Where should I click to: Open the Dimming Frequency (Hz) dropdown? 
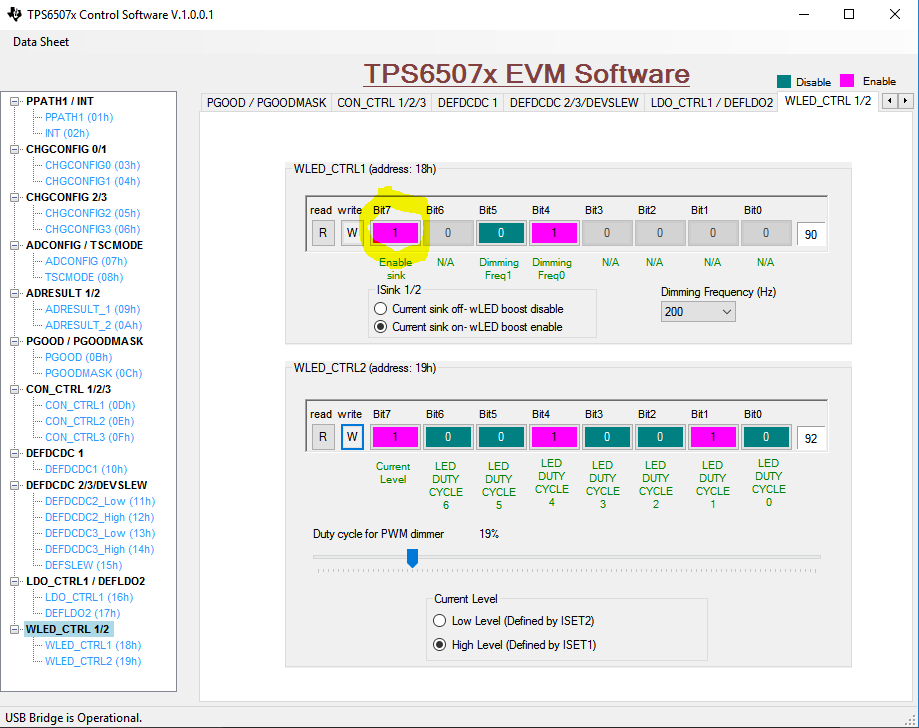698,312
